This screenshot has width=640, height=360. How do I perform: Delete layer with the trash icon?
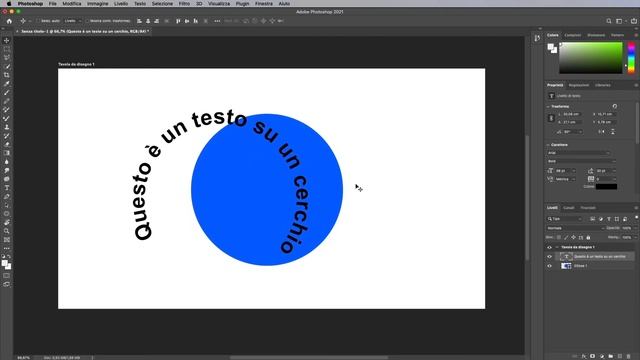[x=629, y=356]
